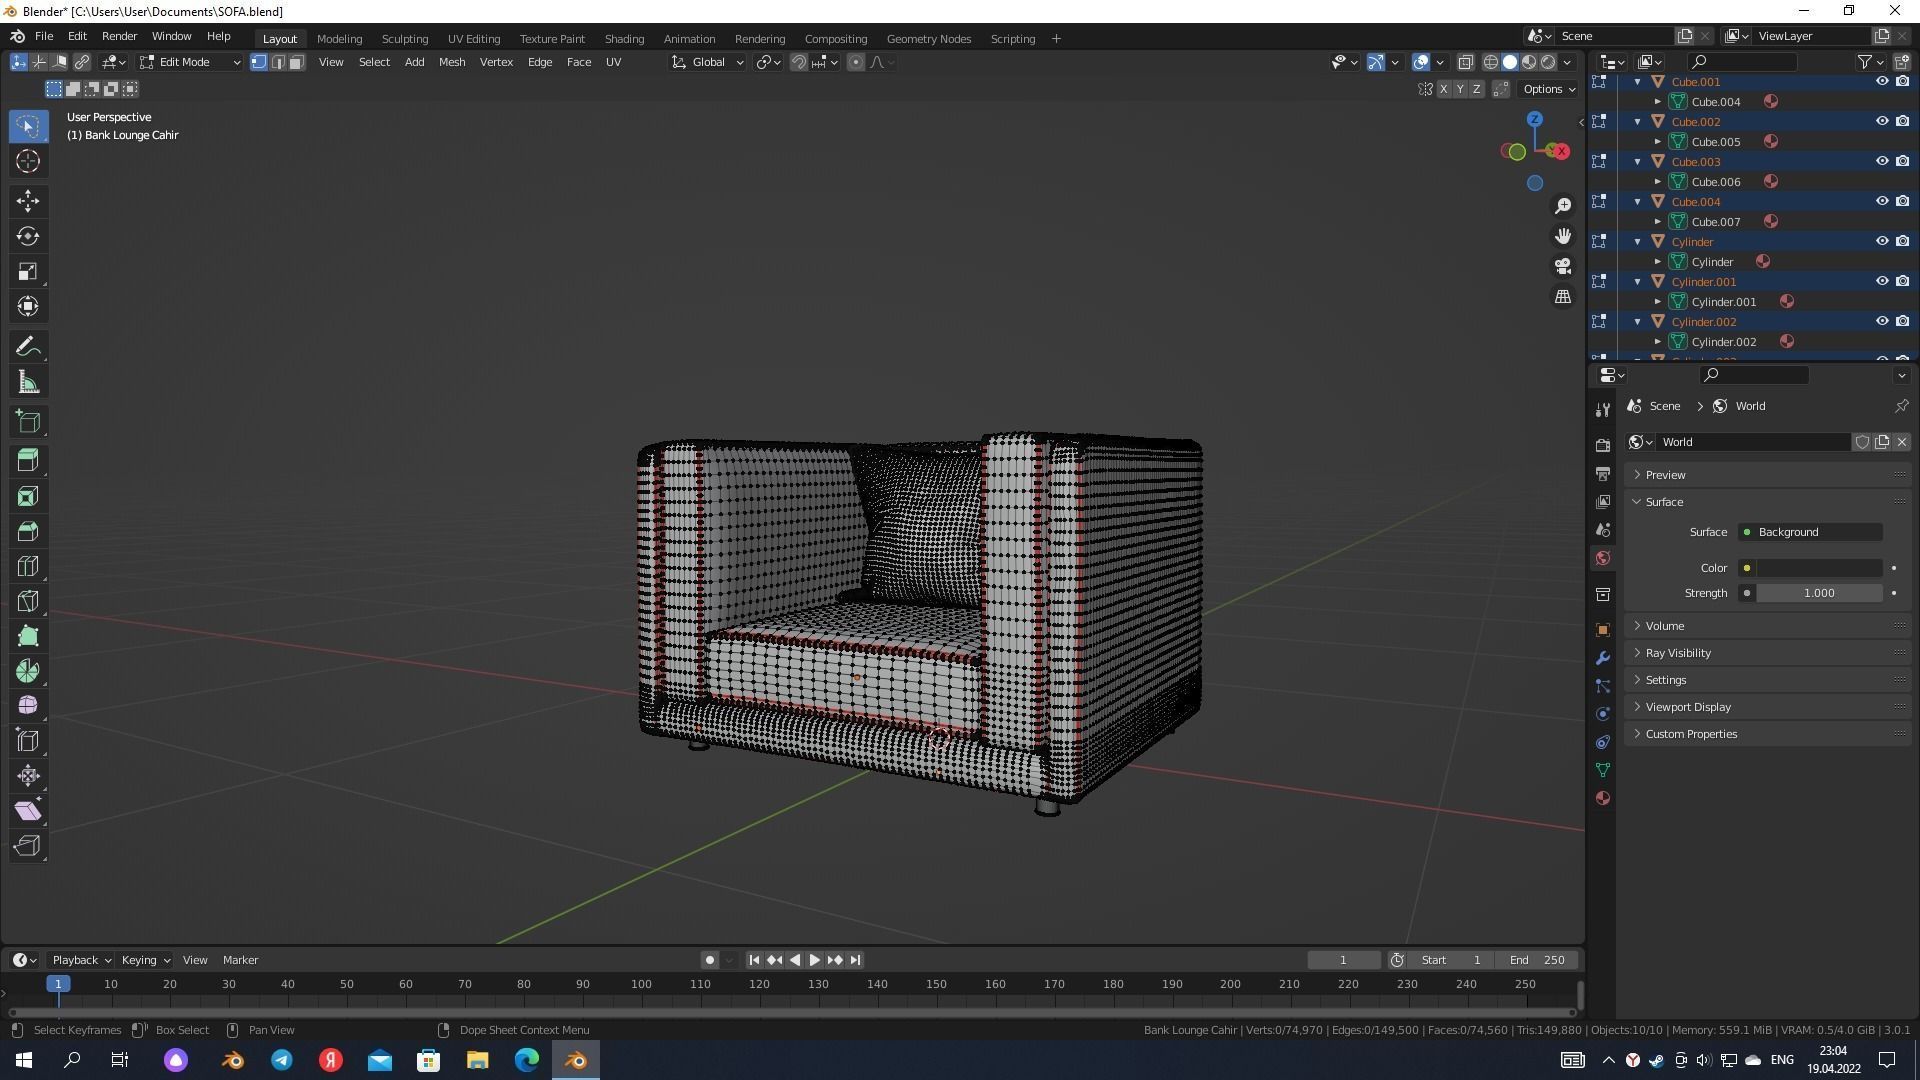
Task: Toggle X axis mirror
Action: pyautogui.click(x=1443, y=89)
